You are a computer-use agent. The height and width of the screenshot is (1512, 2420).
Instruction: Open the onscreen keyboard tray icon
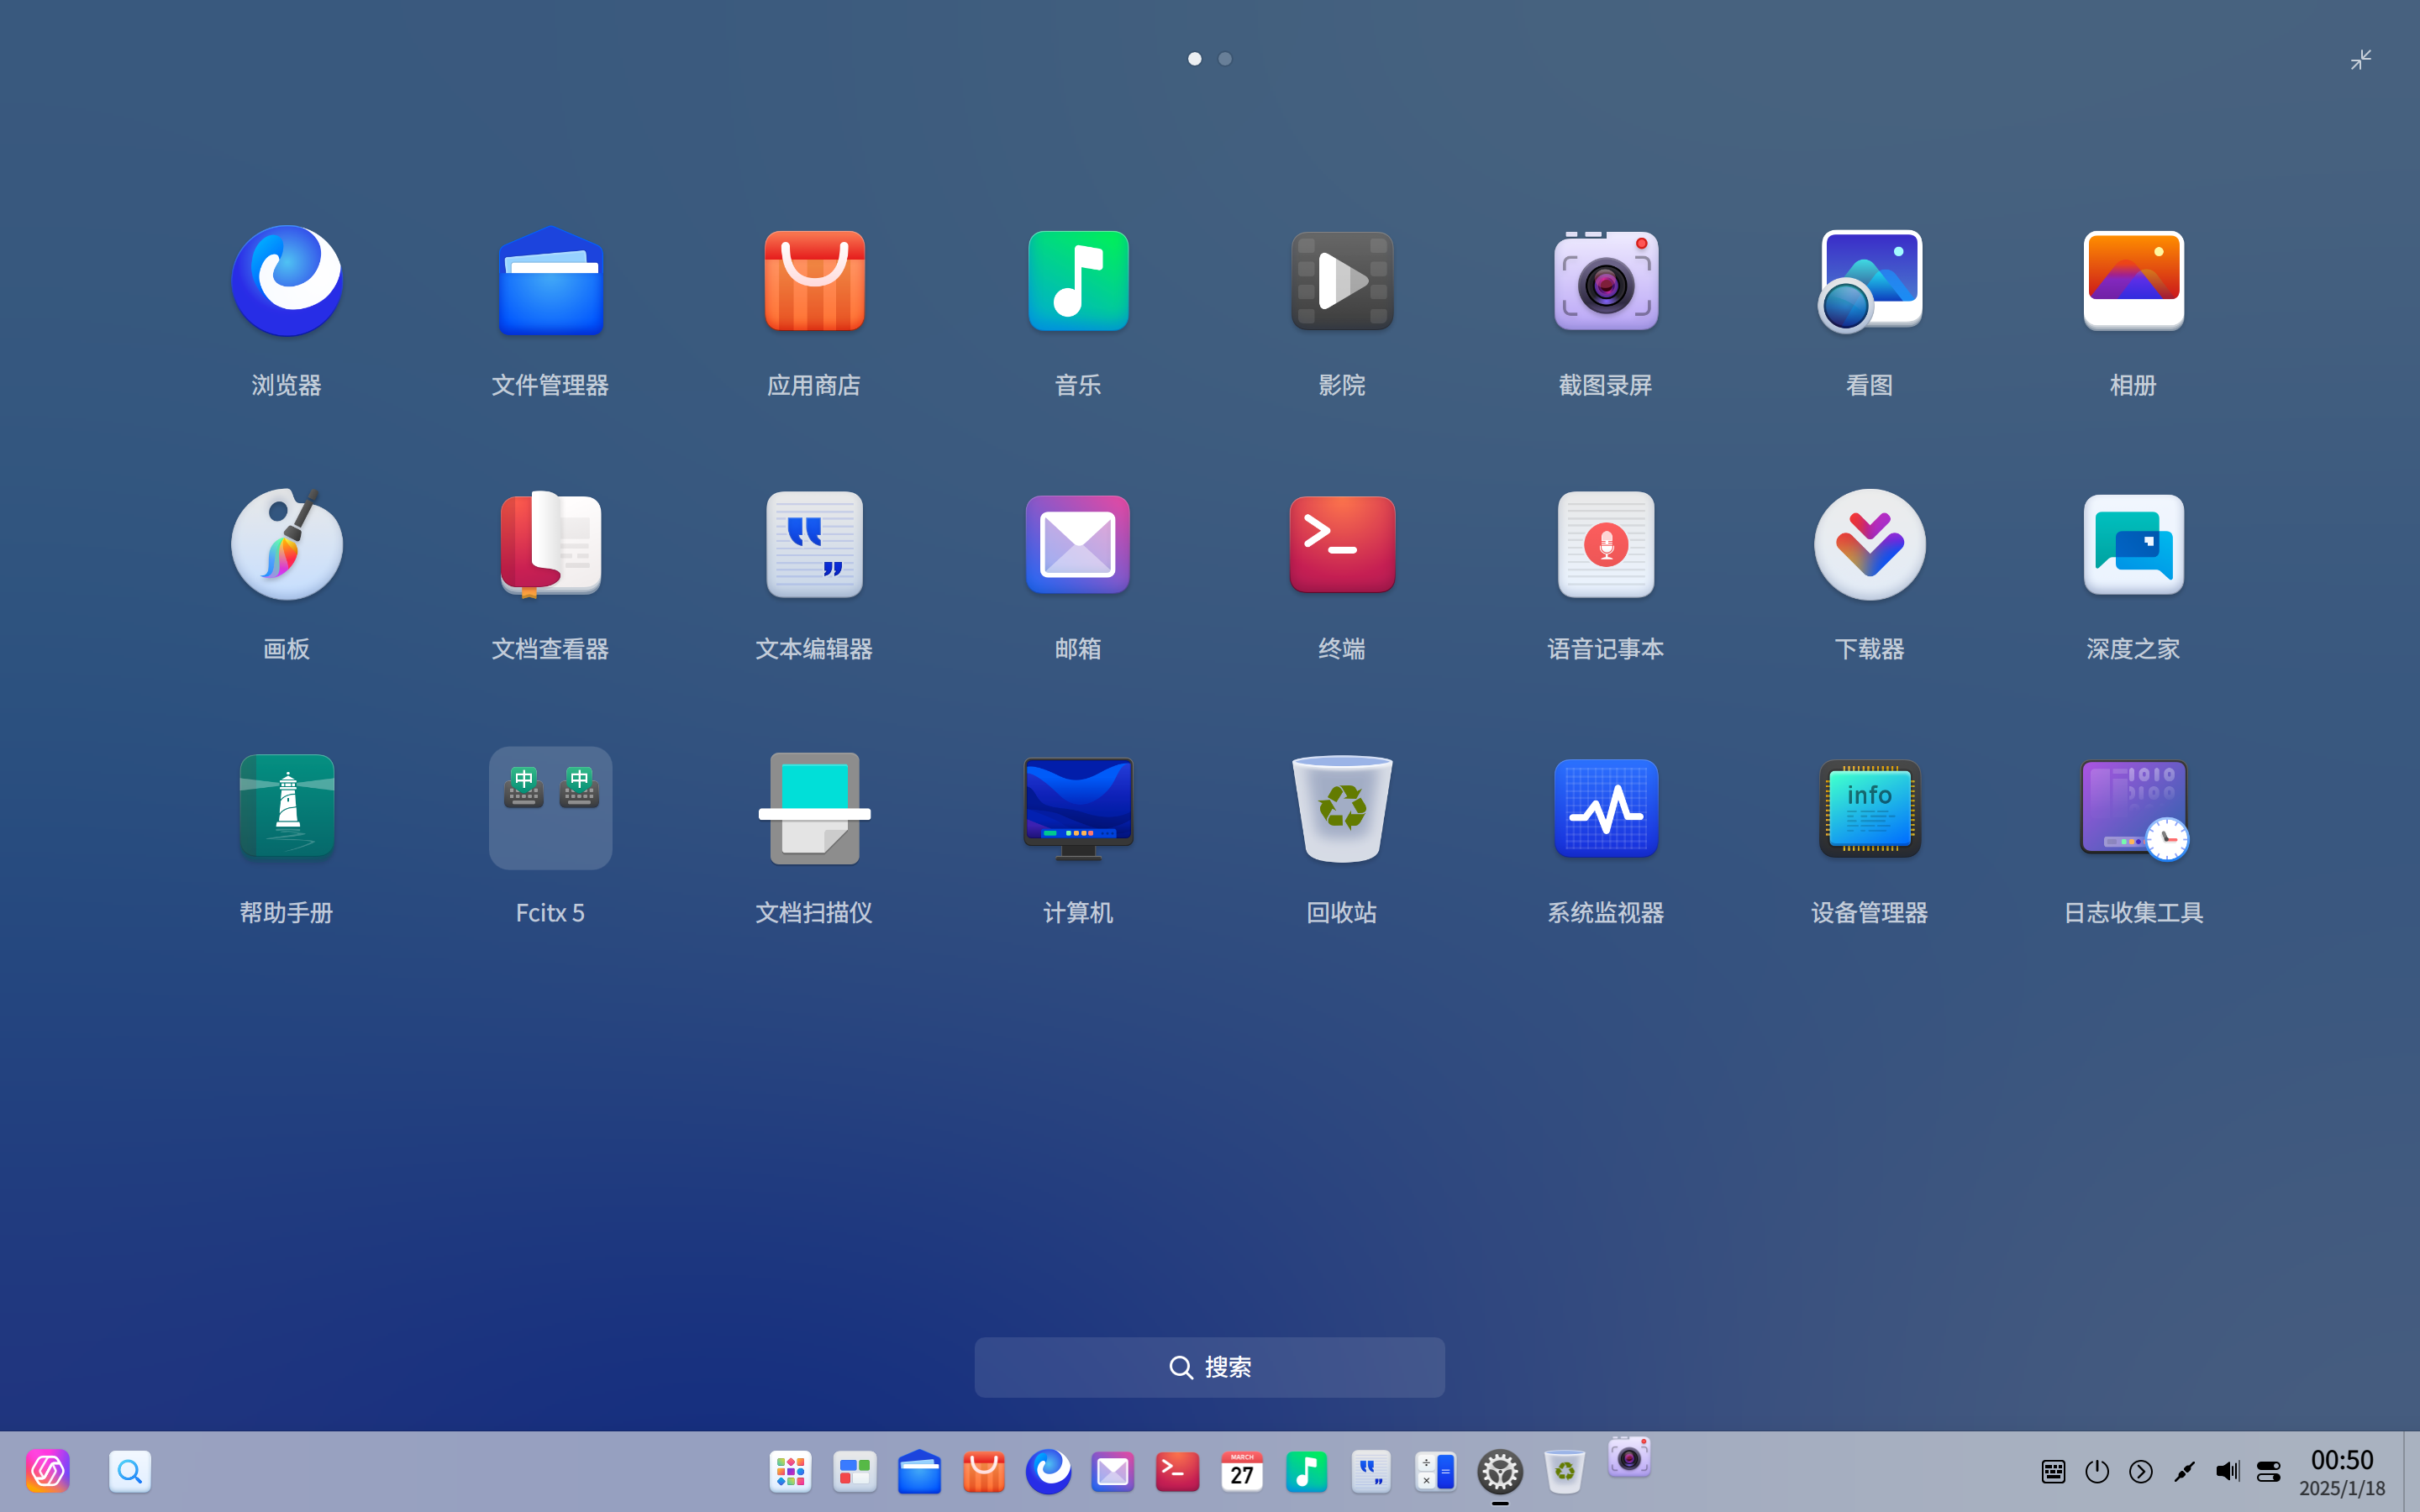(2053, 1471)
